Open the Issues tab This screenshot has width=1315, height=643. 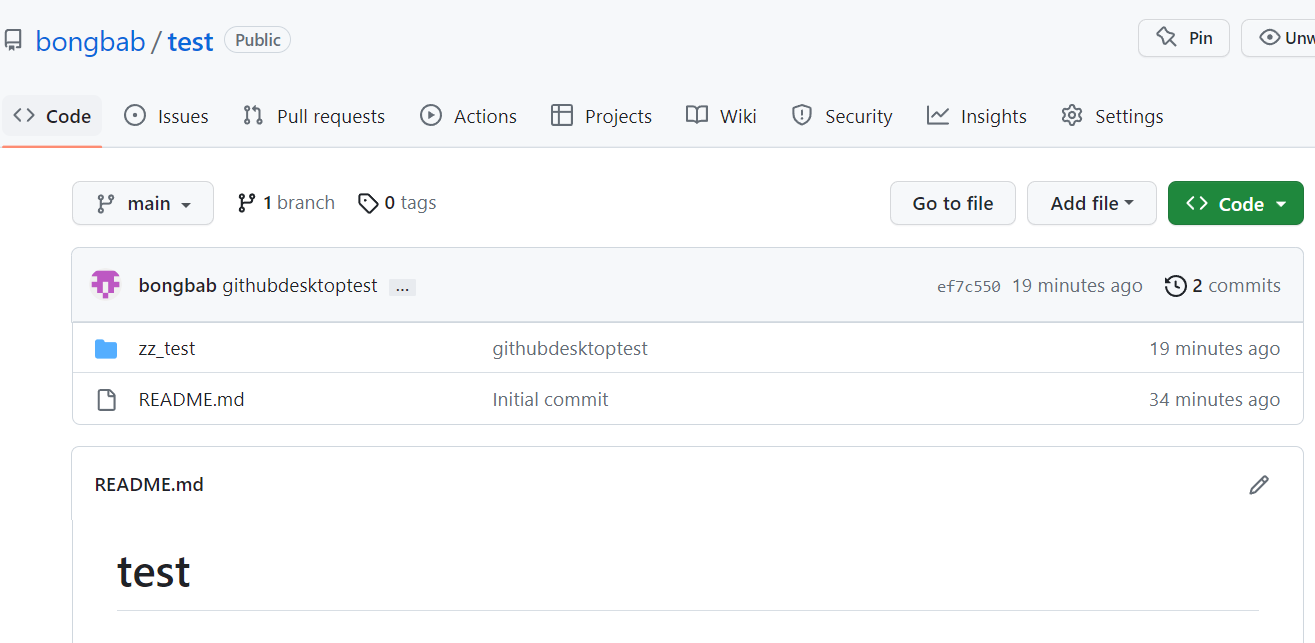(x=166, y=116)
